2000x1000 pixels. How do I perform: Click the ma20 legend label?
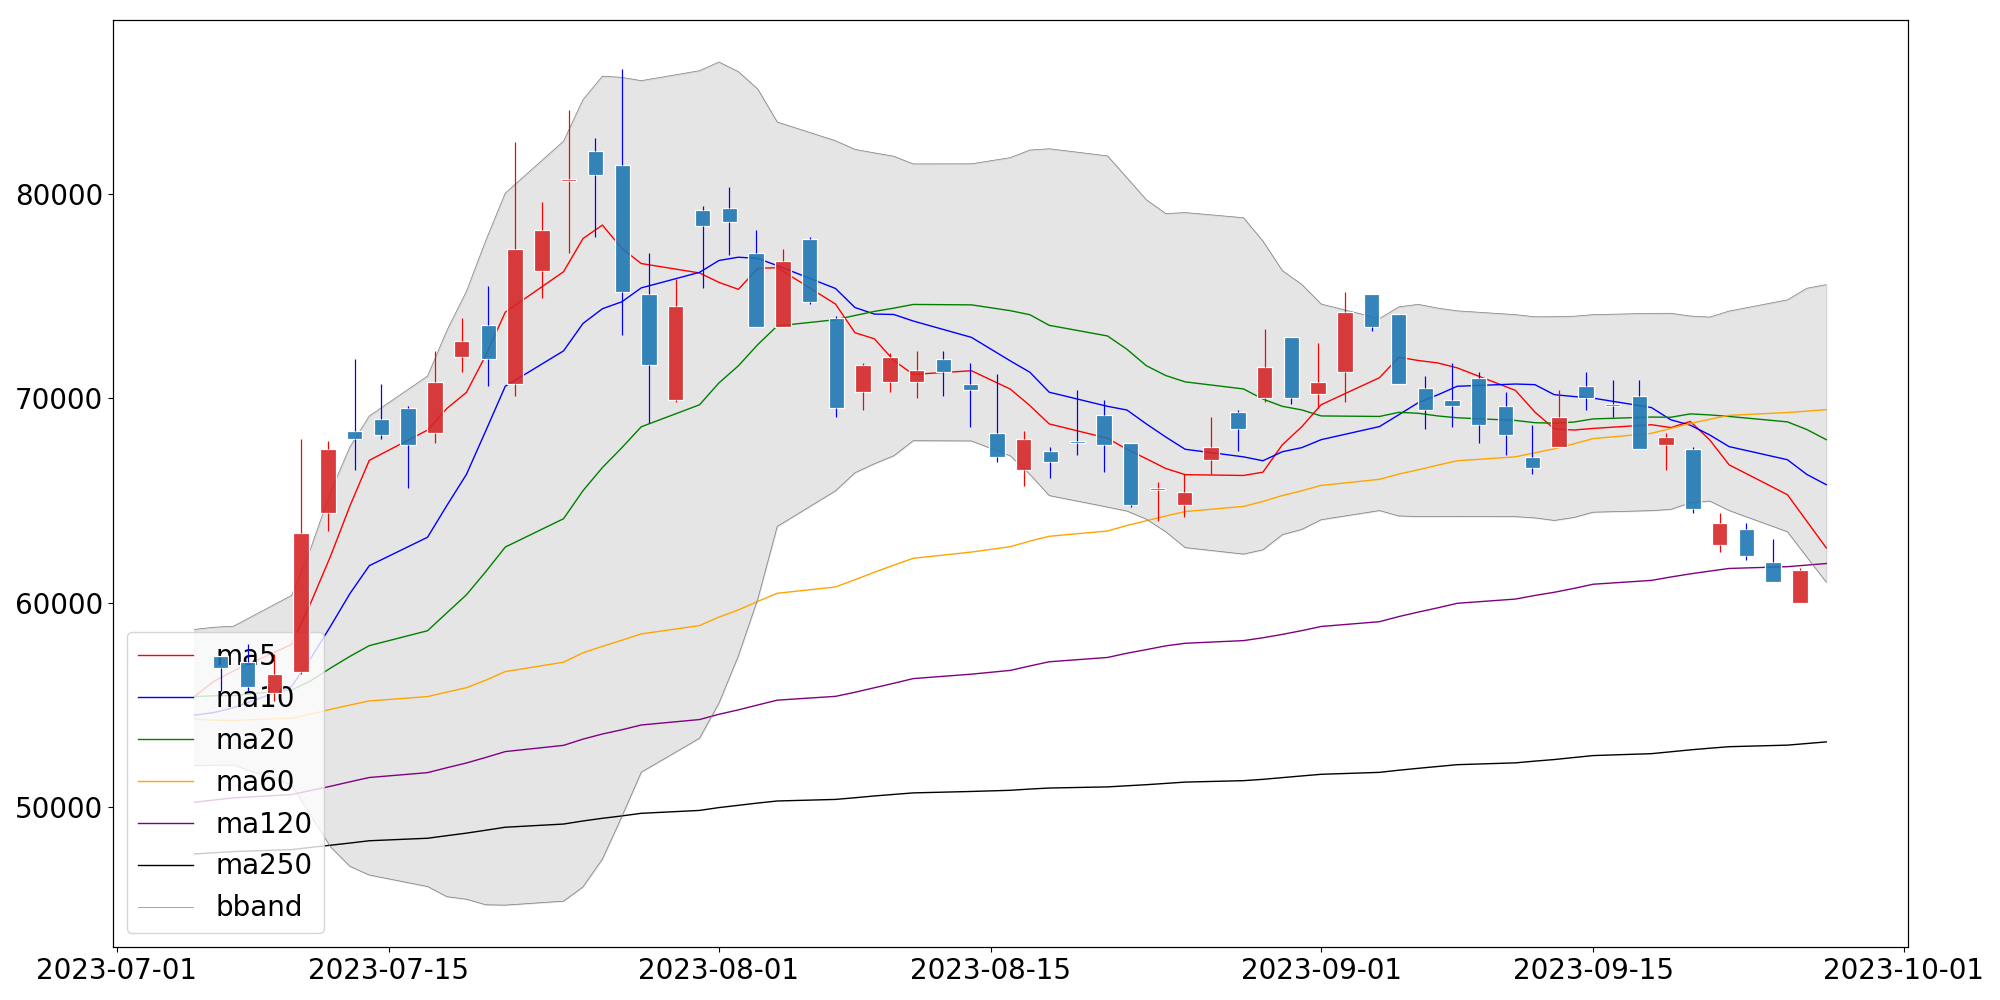coord(255,739)
